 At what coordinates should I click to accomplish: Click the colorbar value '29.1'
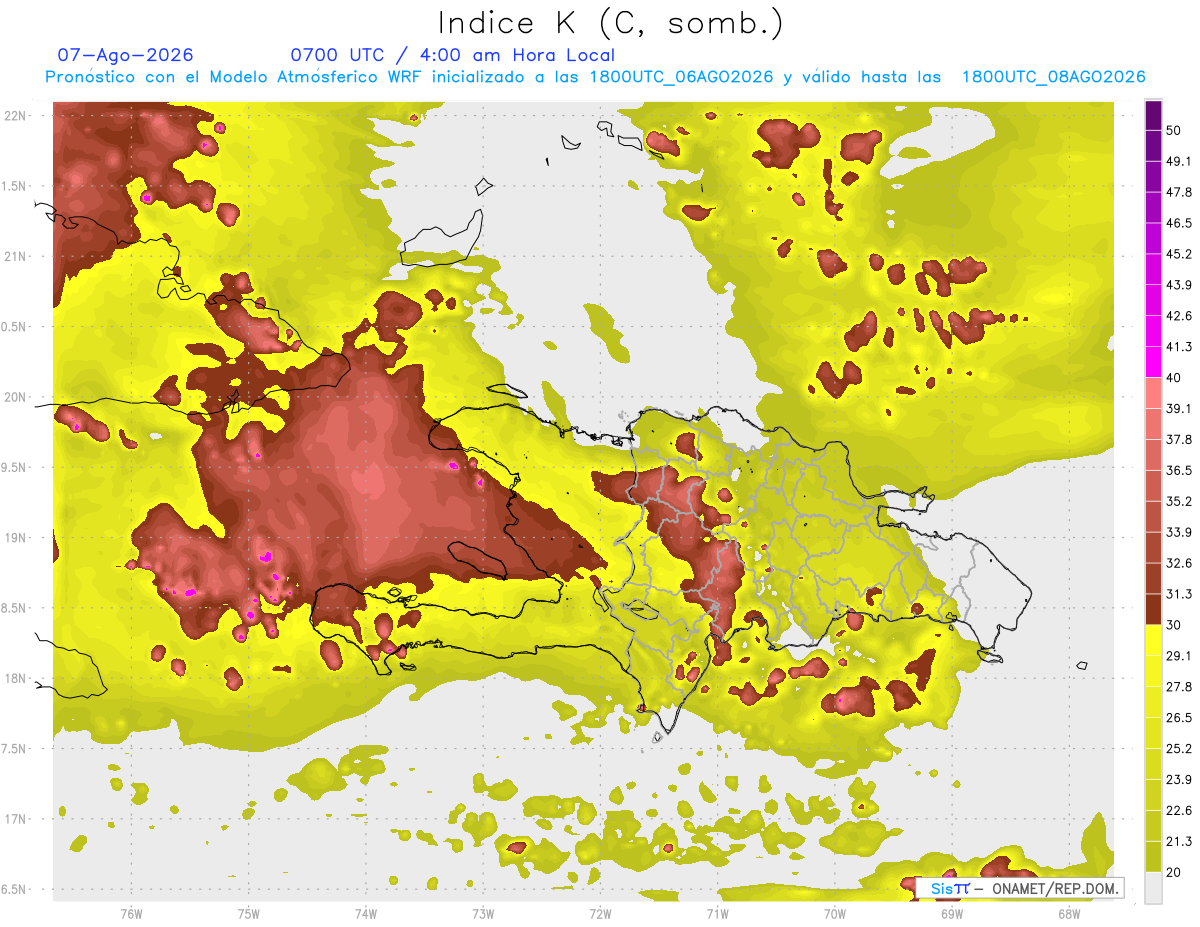pos(1179,655)
